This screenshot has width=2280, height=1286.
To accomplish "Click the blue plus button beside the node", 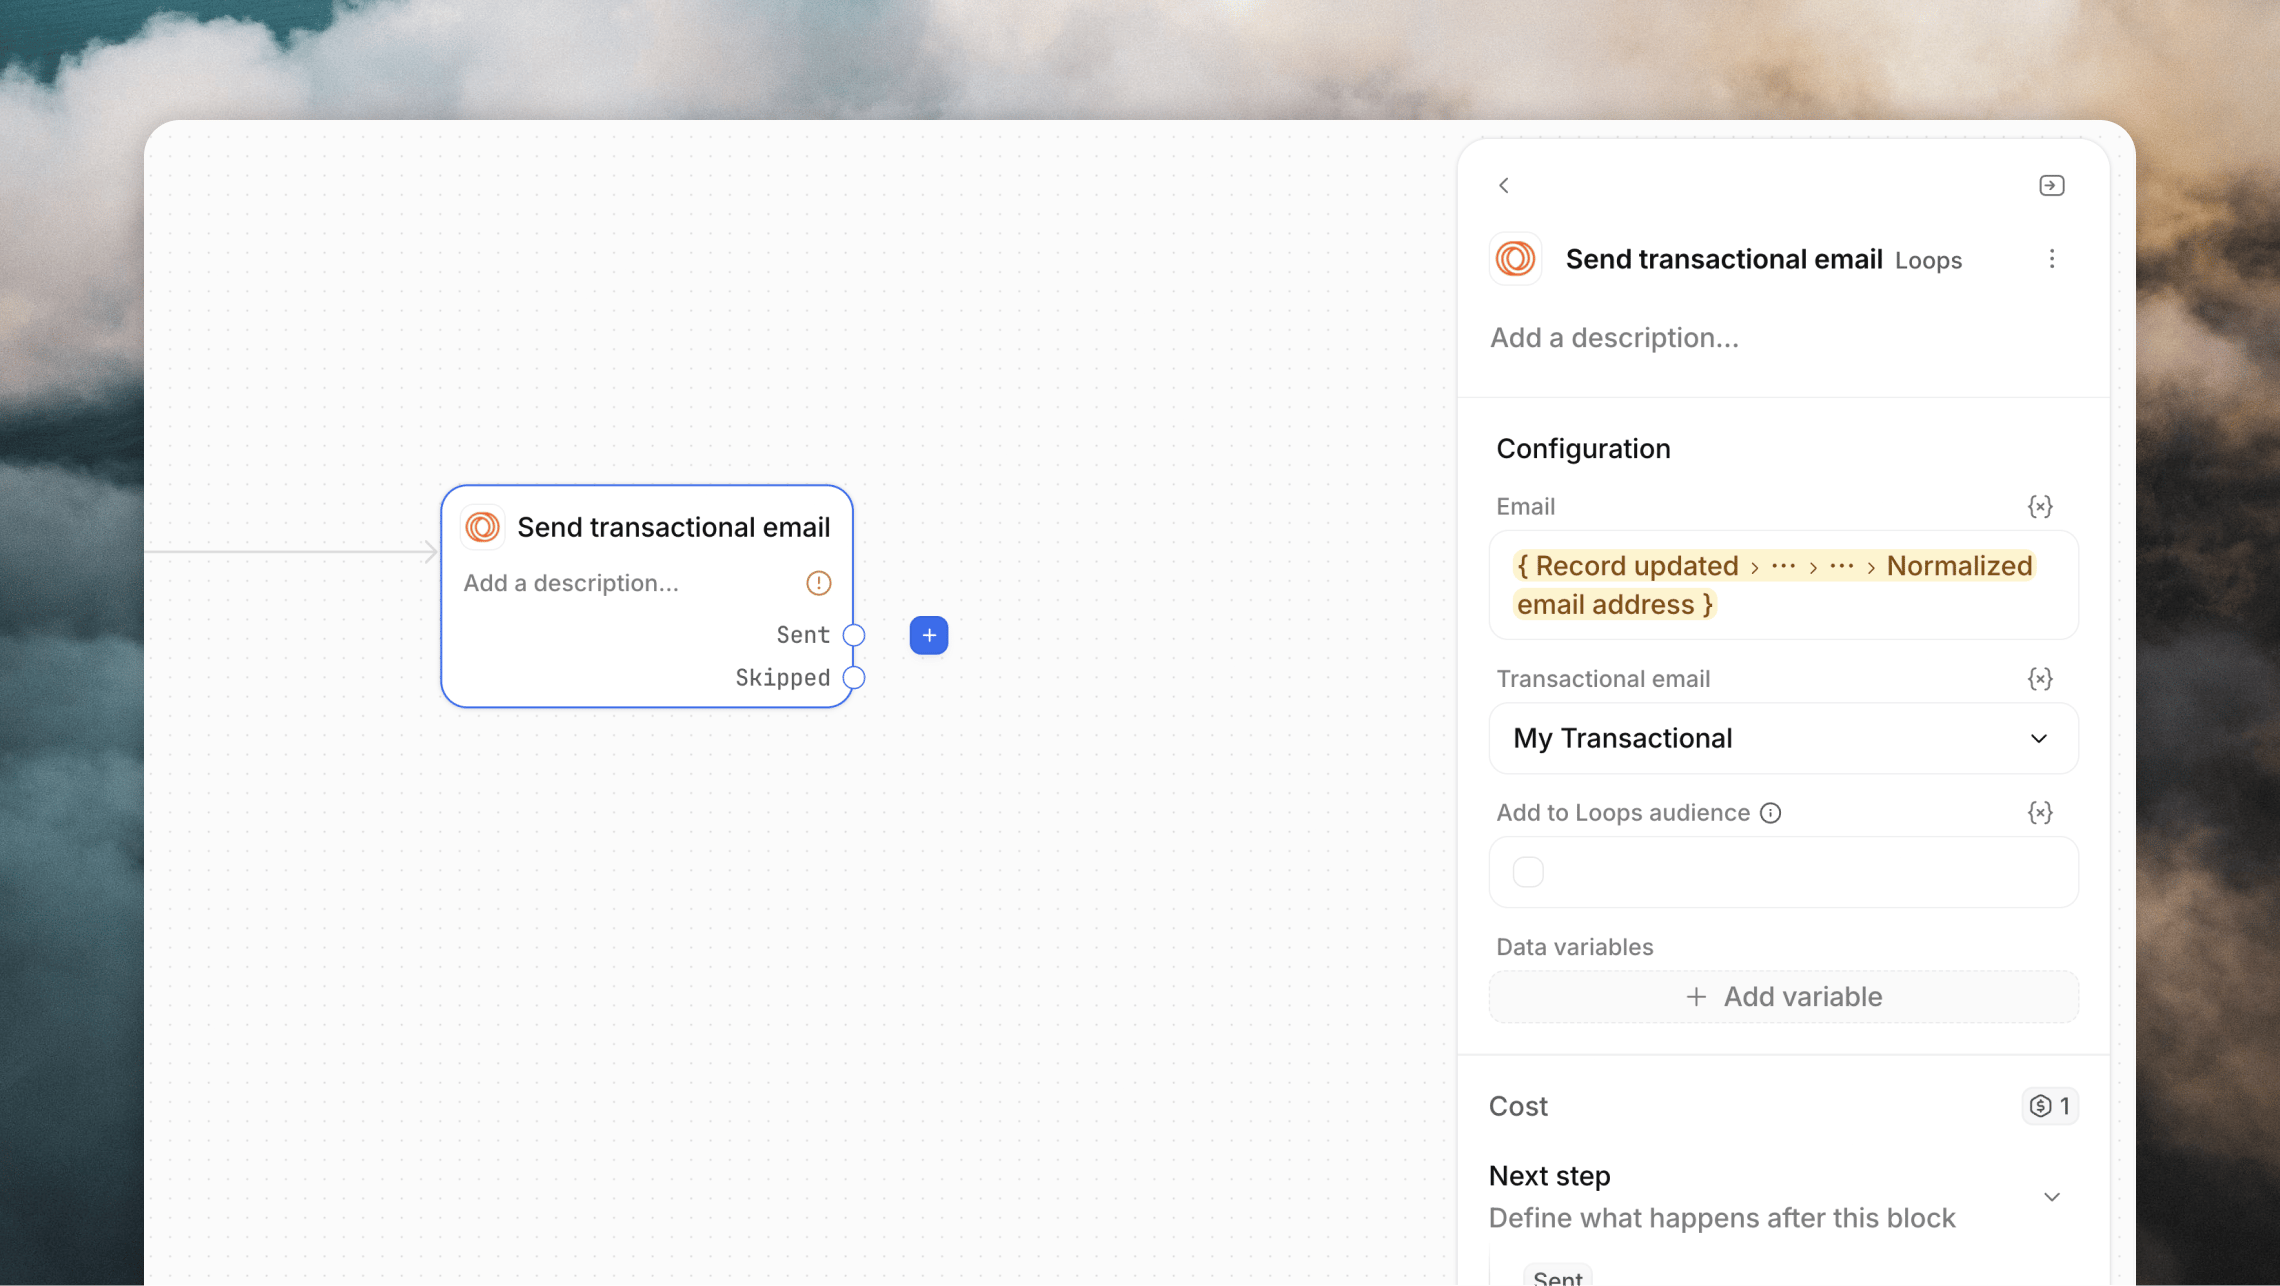I will click(929, 635).
